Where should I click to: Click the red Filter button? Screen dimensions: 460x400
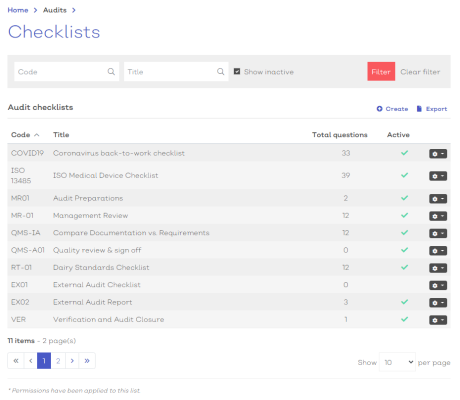click(x=381, y=71)
